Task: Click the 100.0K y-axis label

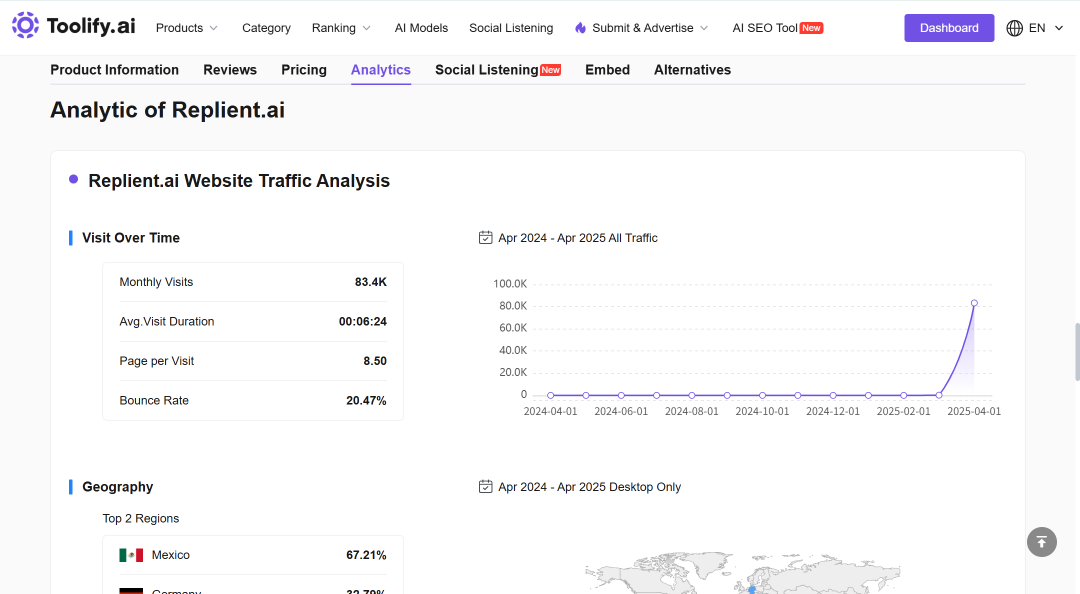Action: click(510, 284)
